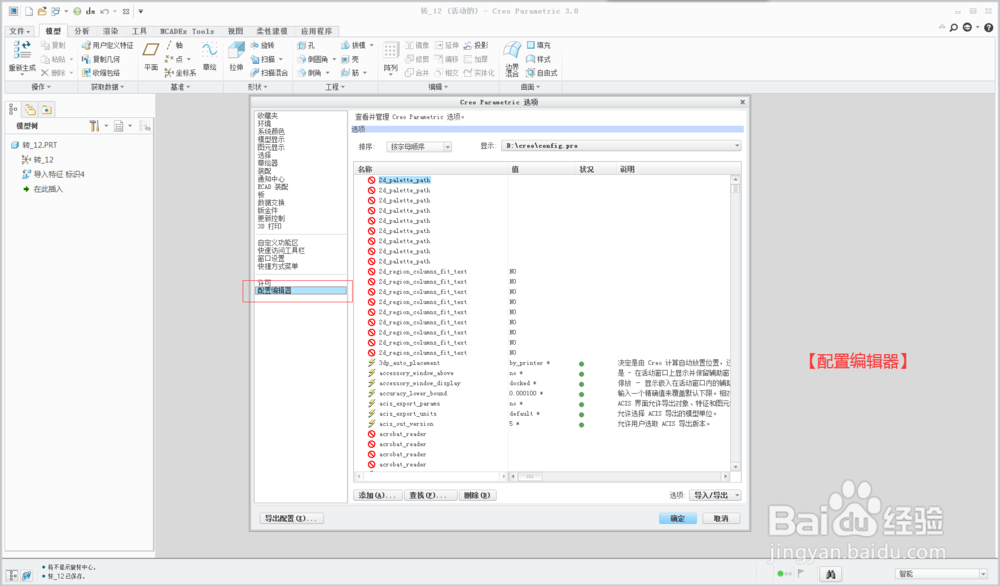Screen dimensions: 1000x586
Task: Click 复制几何 (Copy Geometry) tool
Action: tap(100, 59)
